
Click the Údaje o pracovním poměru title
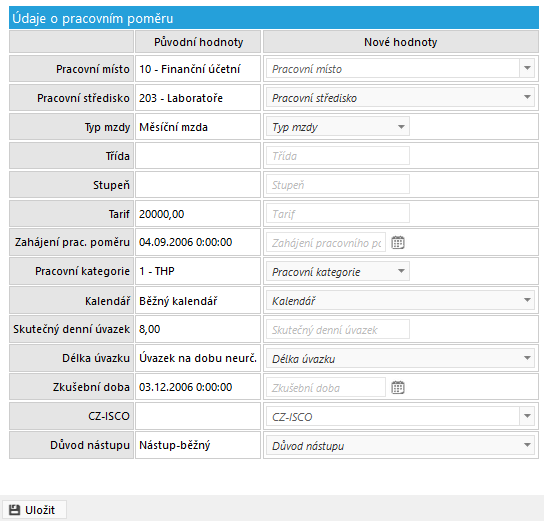point(93,18)
